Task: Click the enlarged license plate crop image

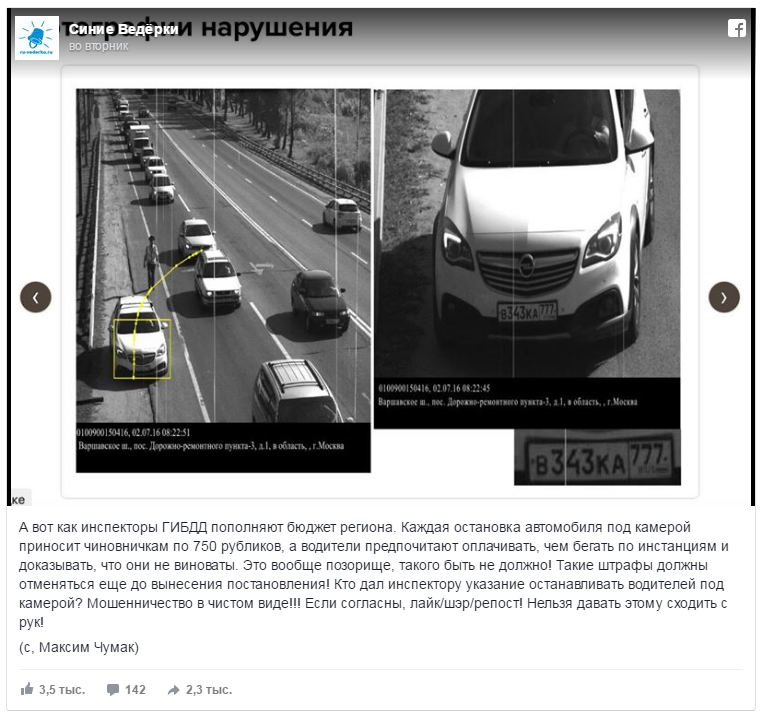Action: pos(597,457)
